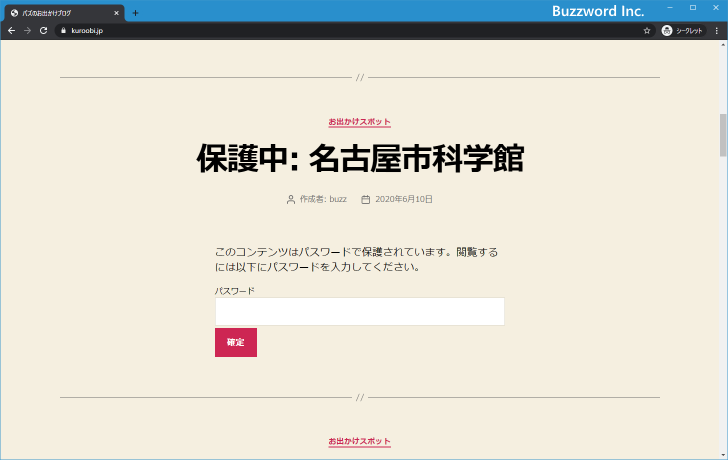
Task: Click the author name buzz
Action: 338,199
